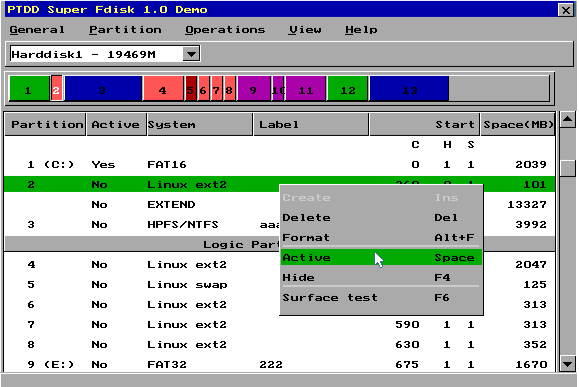Select partition block 6 in disk map
The image size is (579, 387).
203,88
